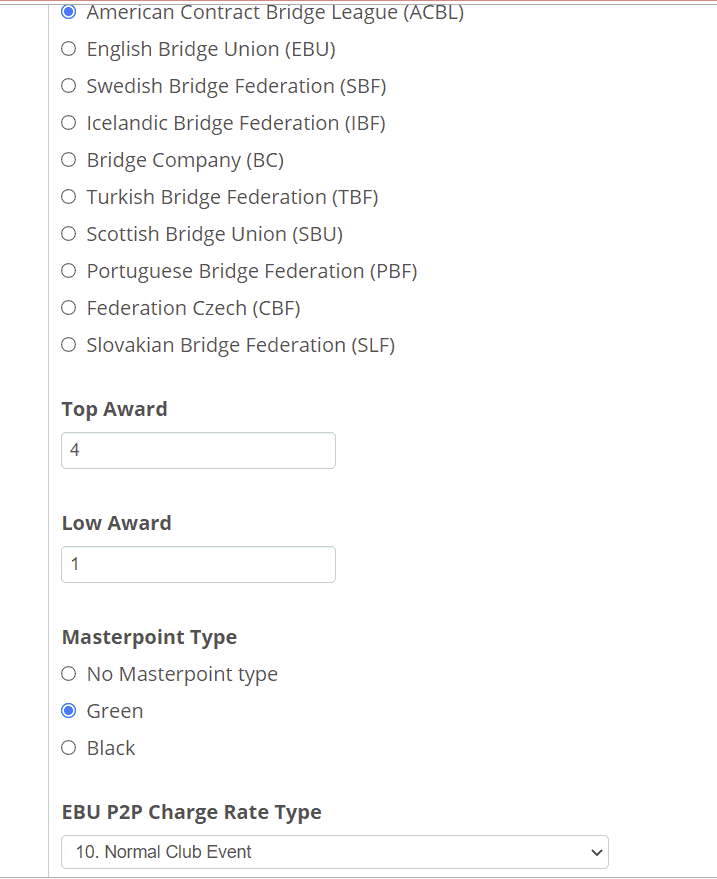Open EBU P2P Charge Rate Type dropdown
The width and height of the screenshot is (717, 879).
tap(334, 852)
